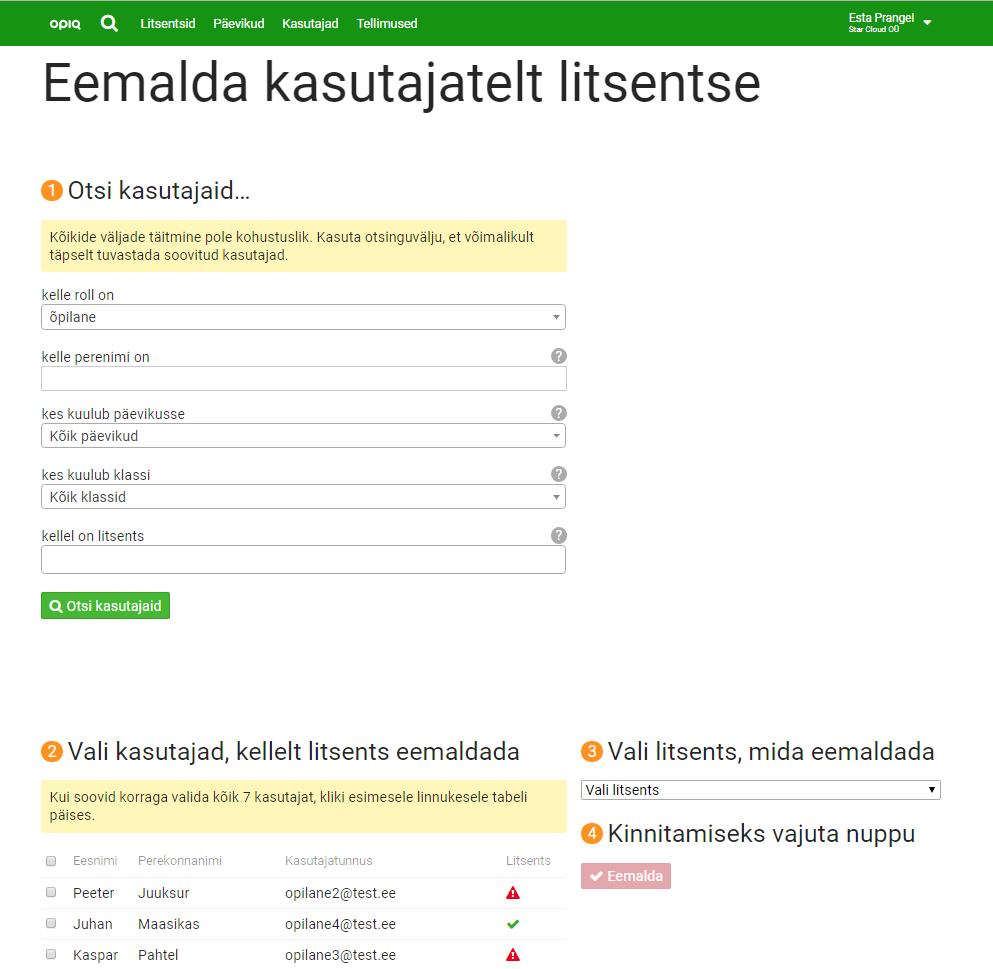Click help icon next to perenimi field
This screenshot has height=969, width=993.
pyautogui.click(x=559, y=356)
